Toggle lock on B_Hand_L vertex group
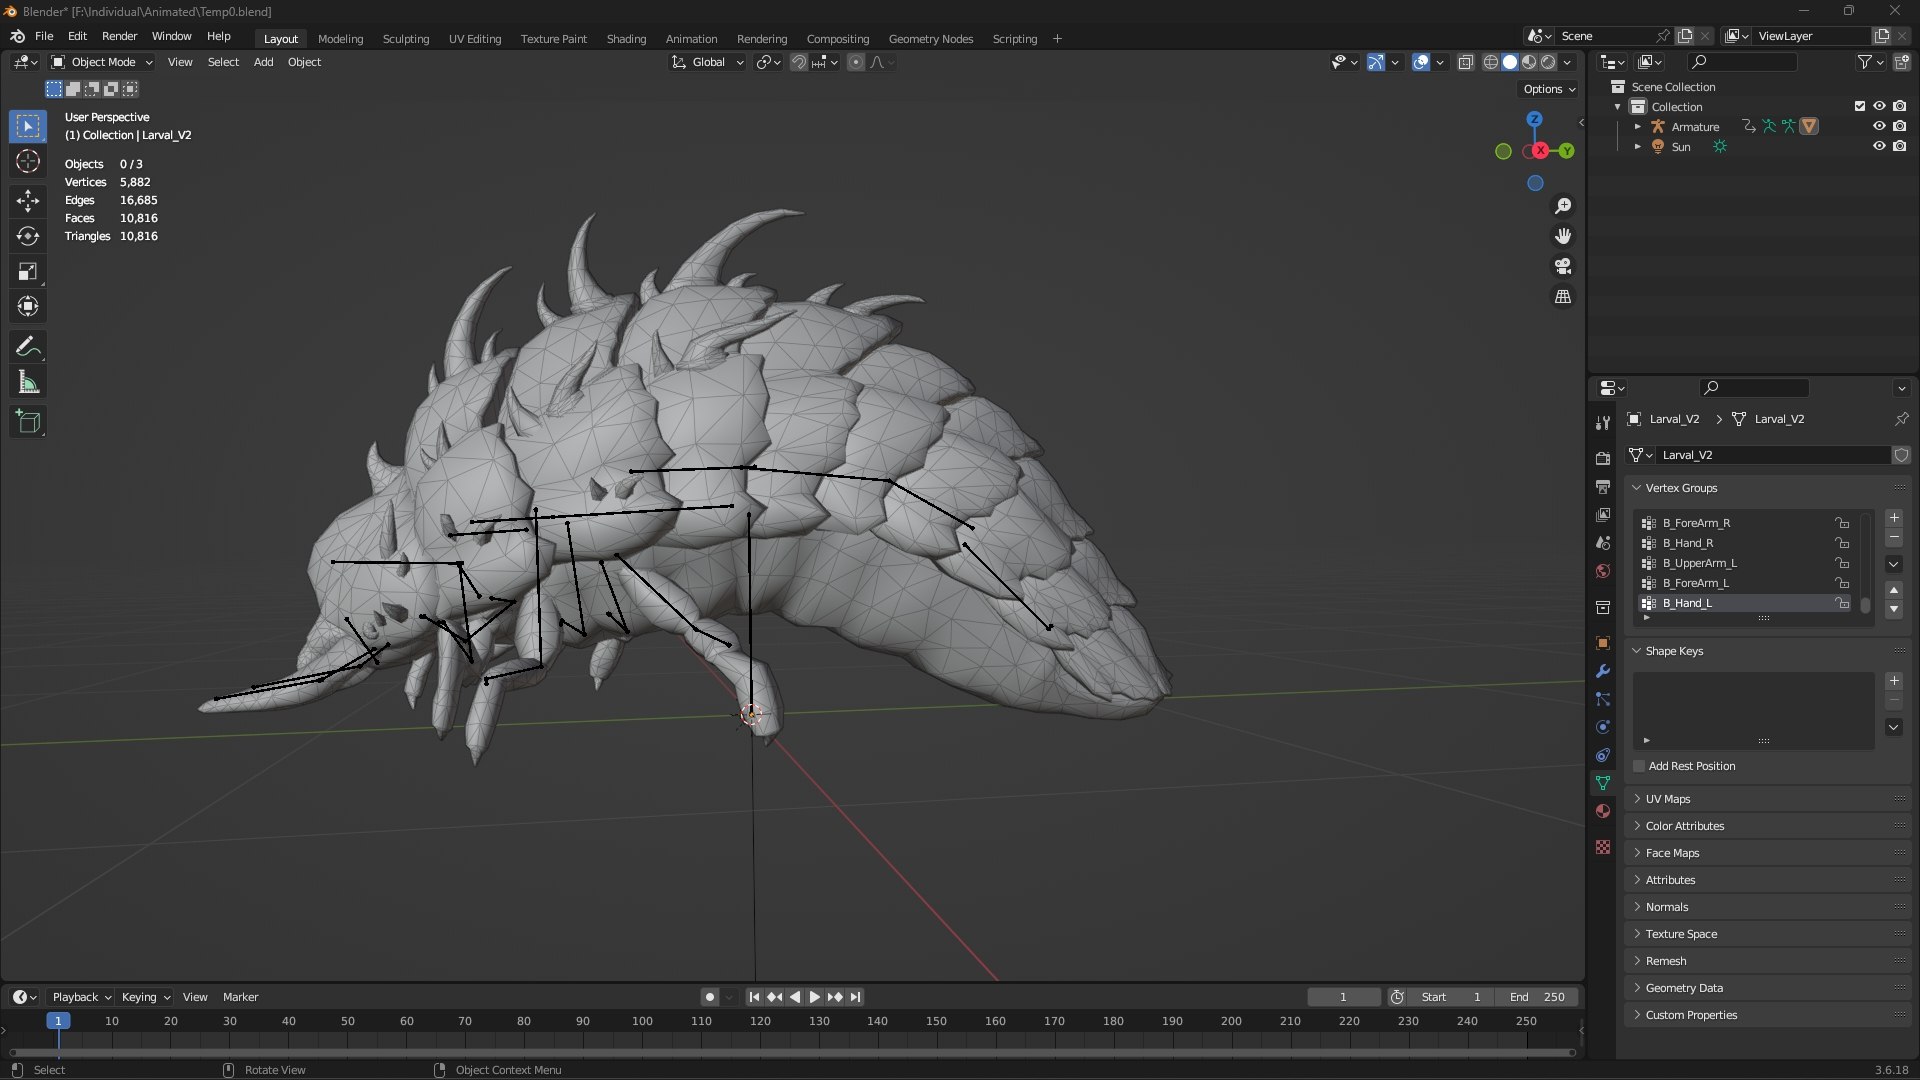1920x1080 pixels. pyautogui.click(x=1841, y=603)
